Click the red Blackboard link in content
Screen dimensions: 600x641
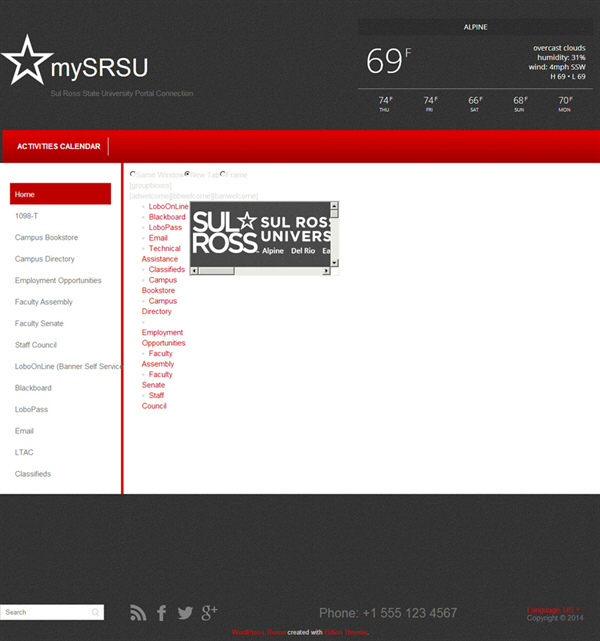point(167,217)
